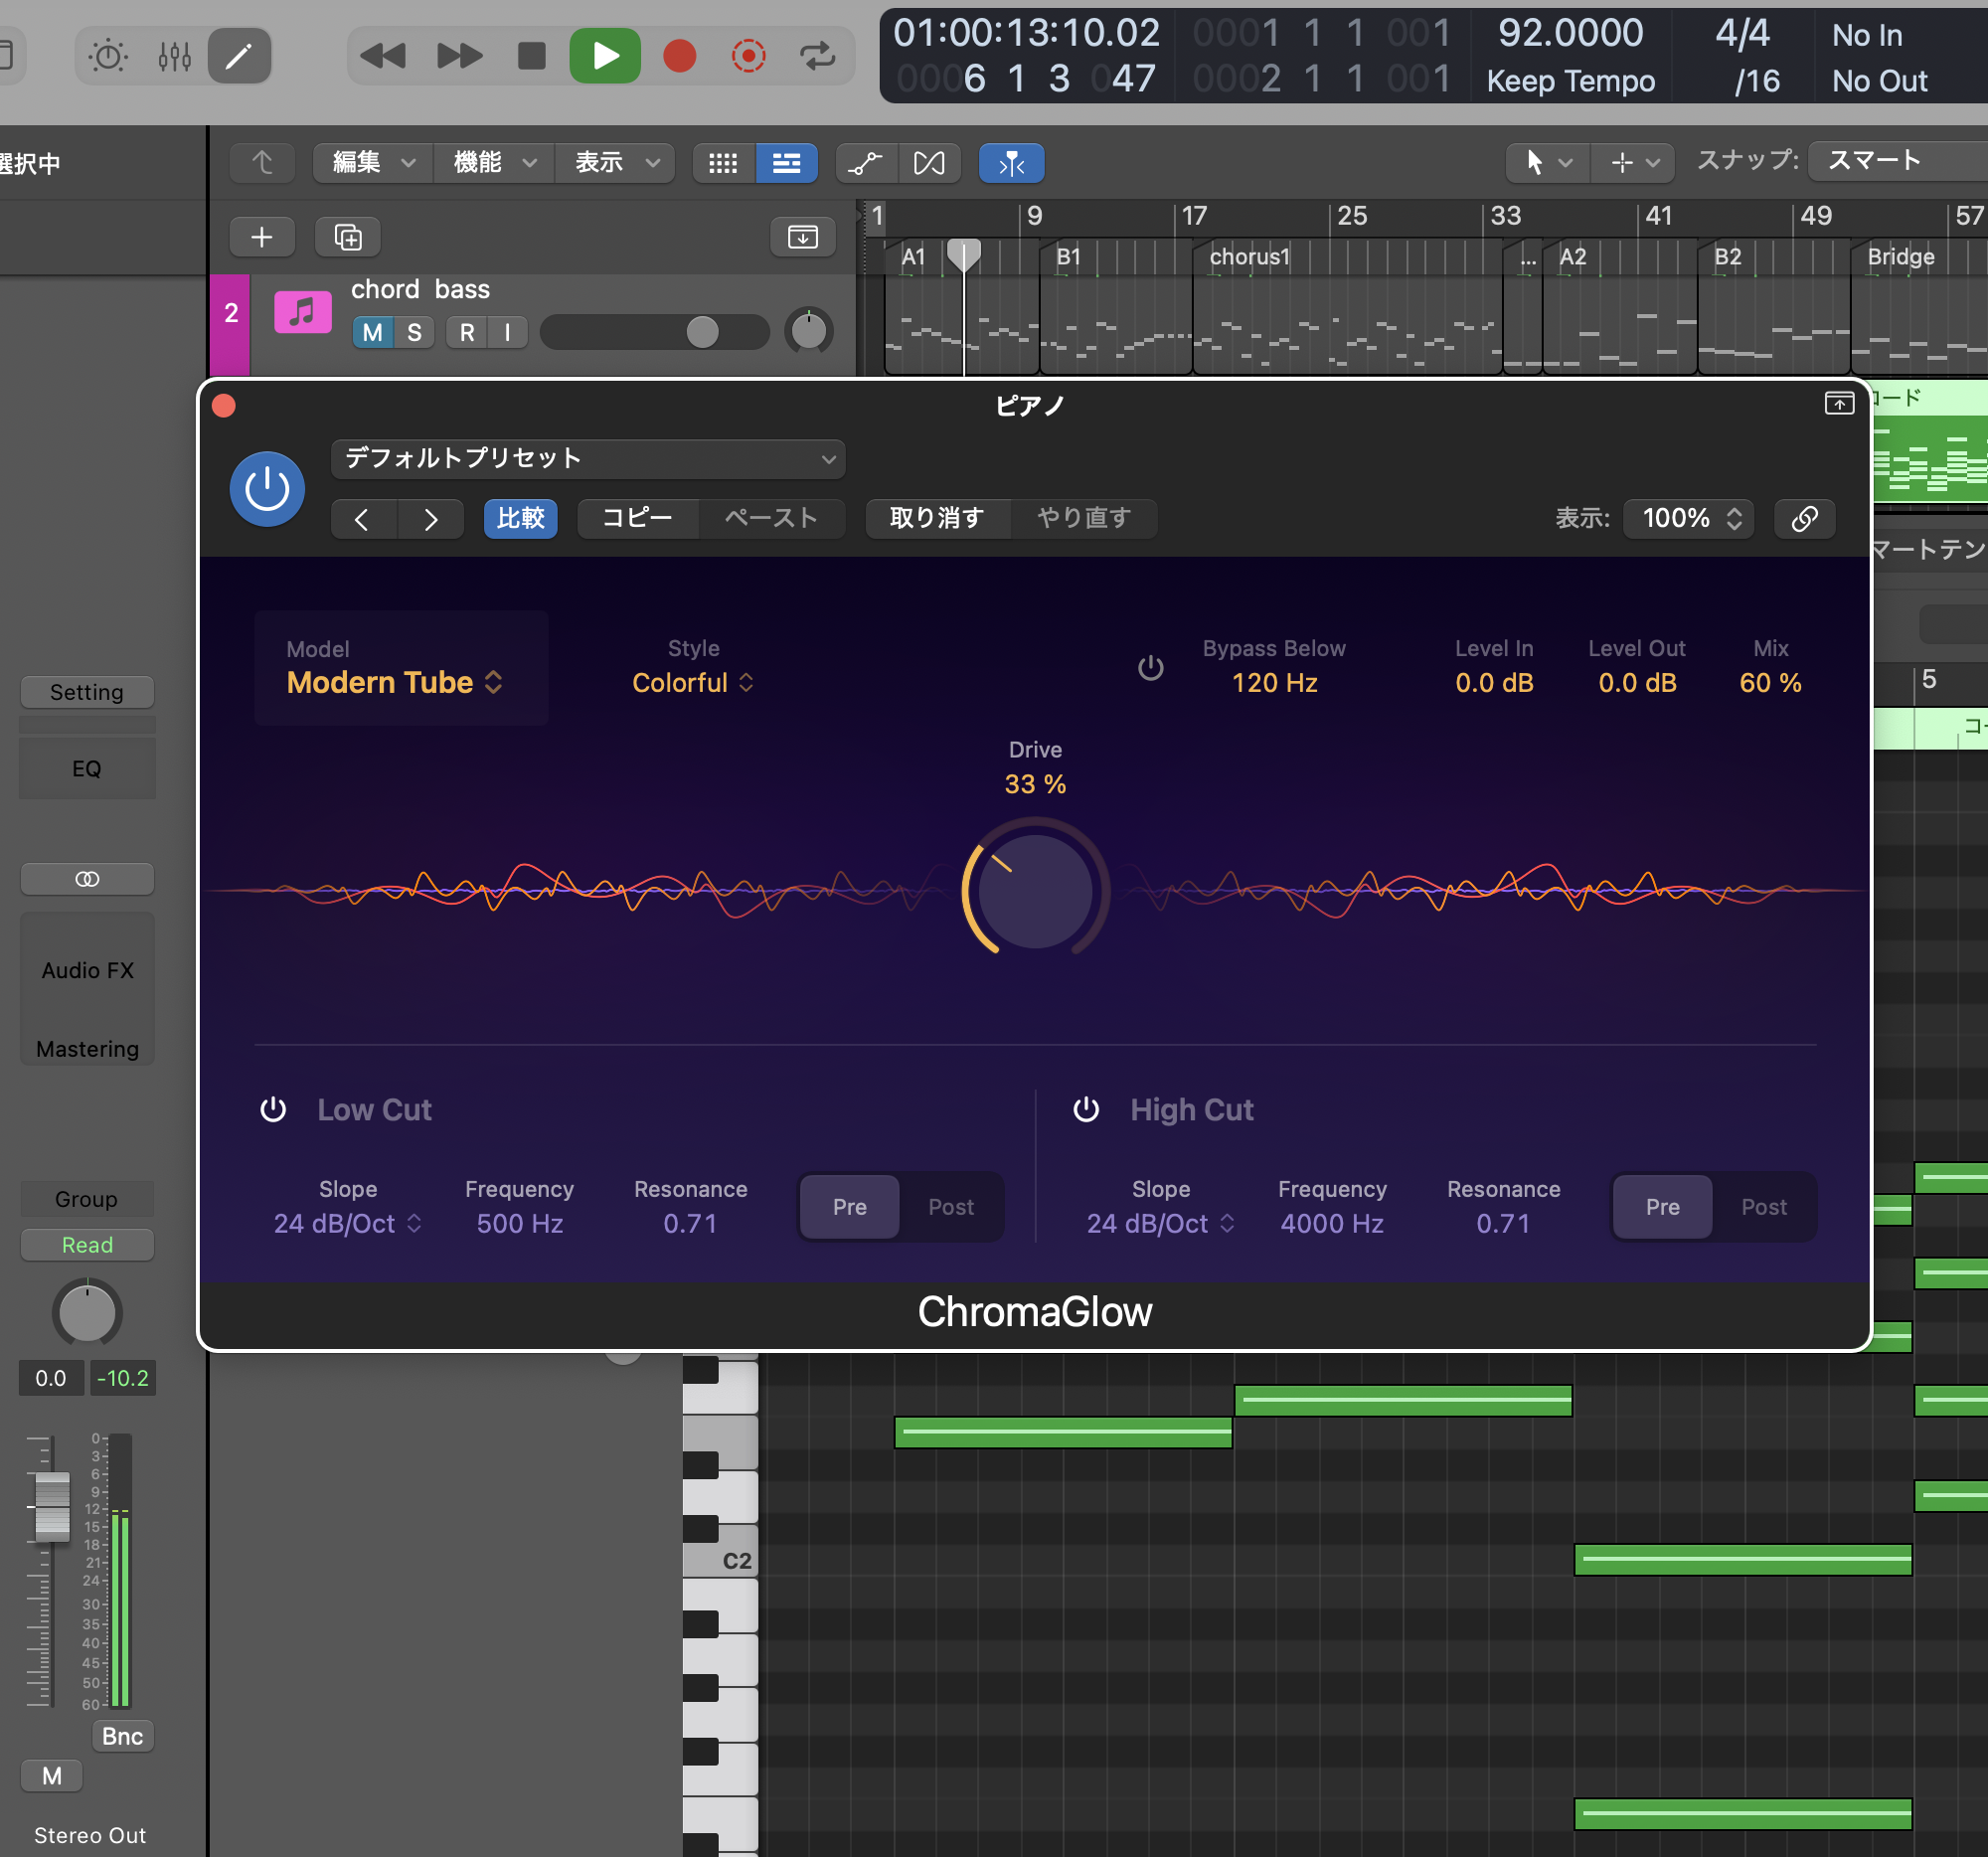The width and height of the screenshot is (1988, 1857).
Task: Click the fast forward transport button
Action: (x=459, y=56)
